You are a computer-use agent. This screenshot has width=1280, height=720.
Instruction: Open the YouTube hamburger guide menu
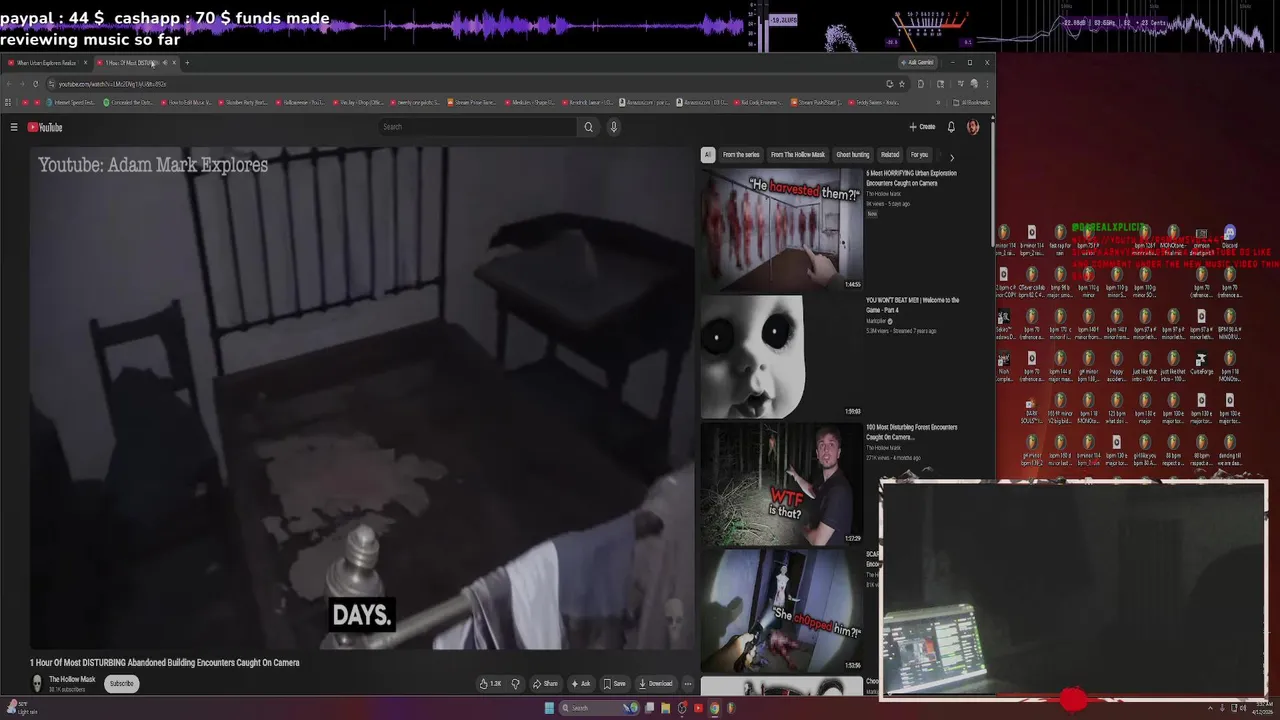pyautogui.click(x=14, y=127)
